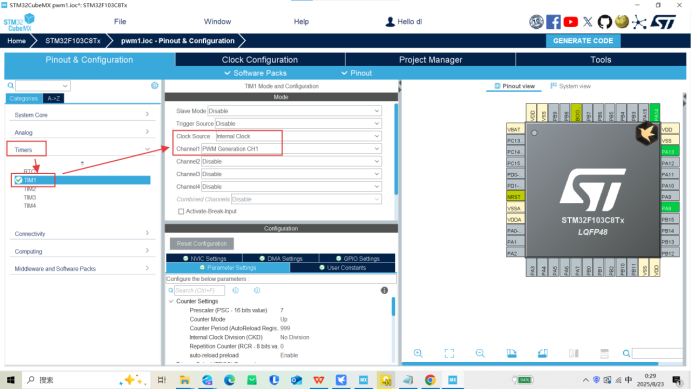
Task: Collapse the Counter Settings group
Action: pos(171,301)
